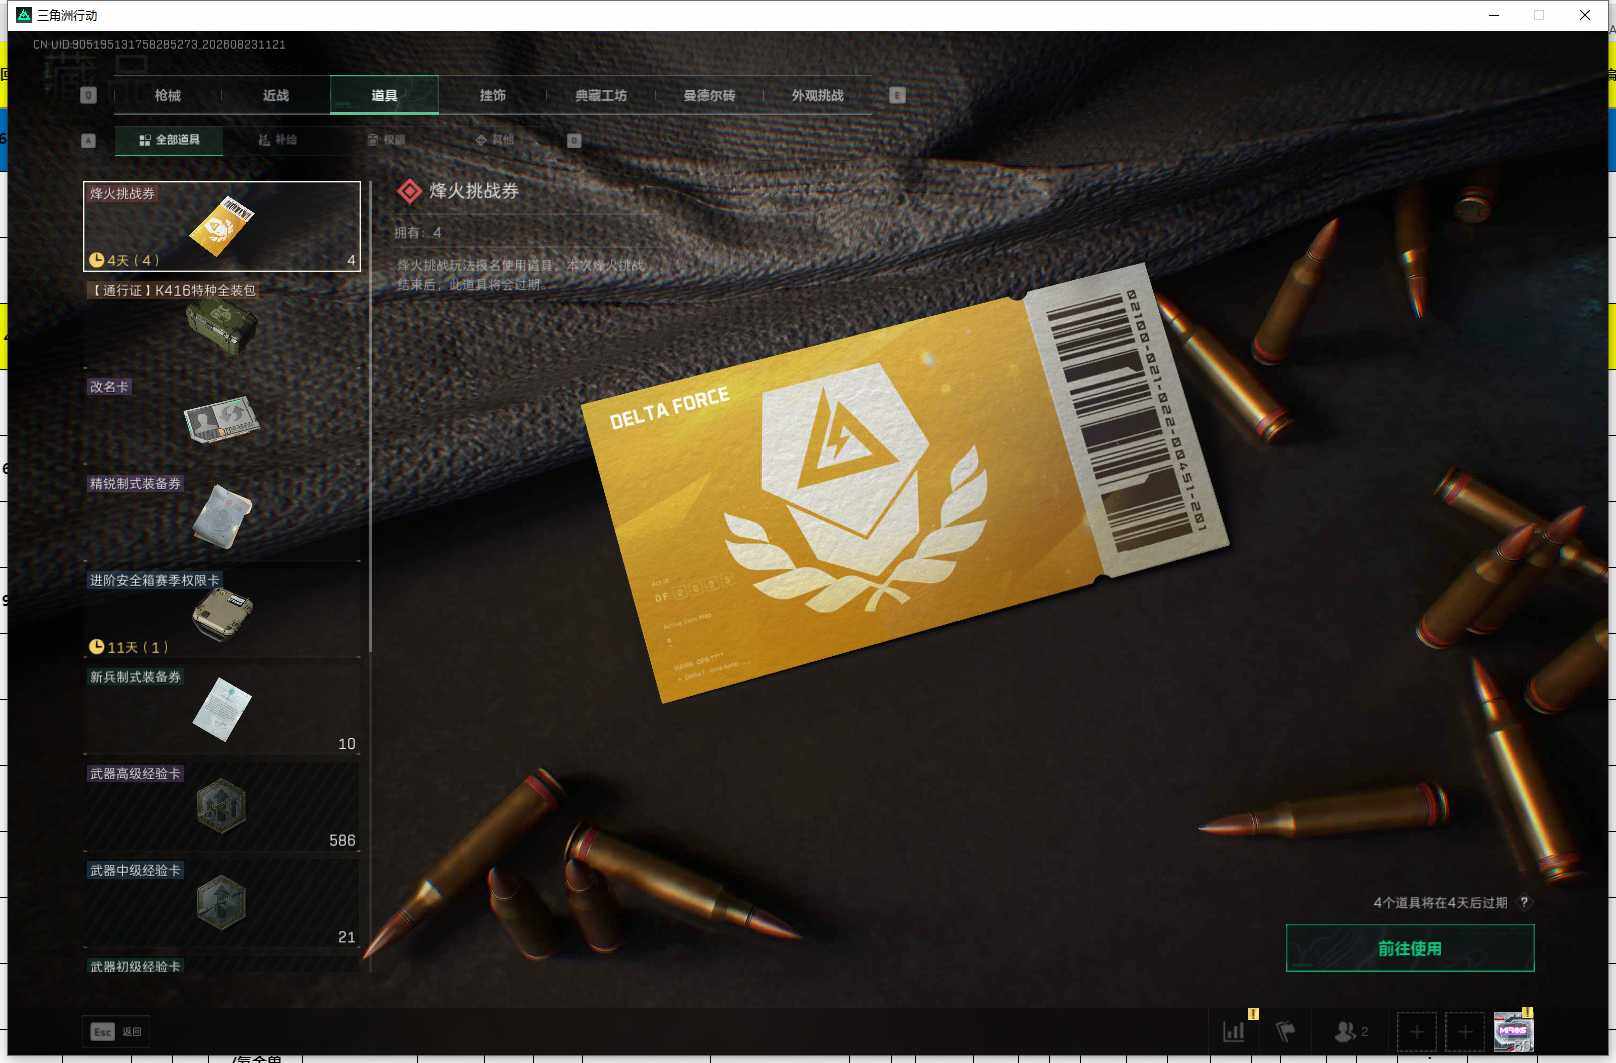This screenshot has width=1616, height=1063.
Task: Select the 道具 tab
Action: 384,95
